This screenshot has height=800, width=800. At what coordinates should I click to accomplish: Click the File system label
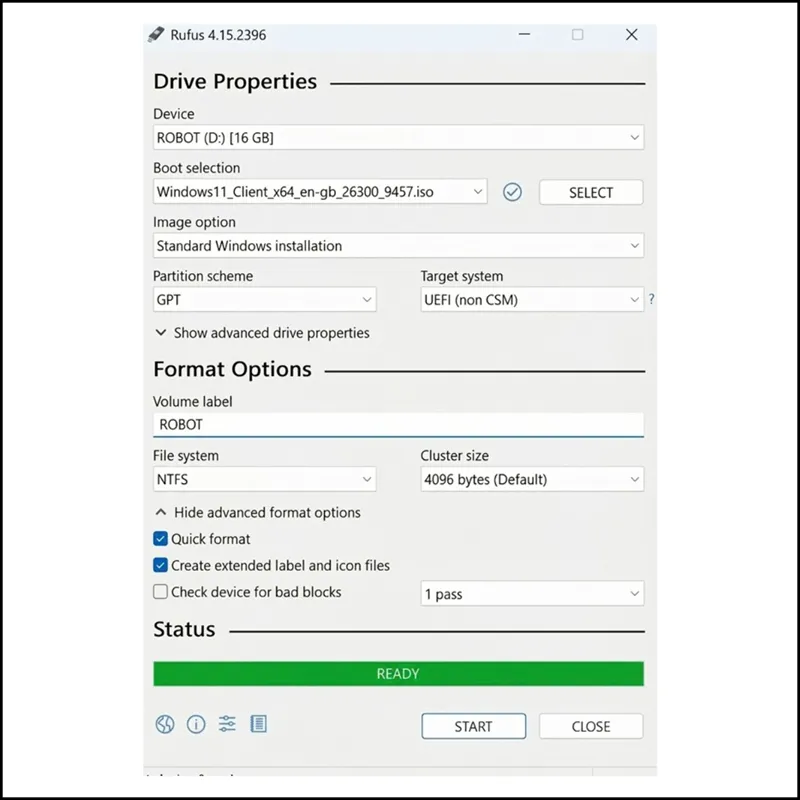point(186,456)
